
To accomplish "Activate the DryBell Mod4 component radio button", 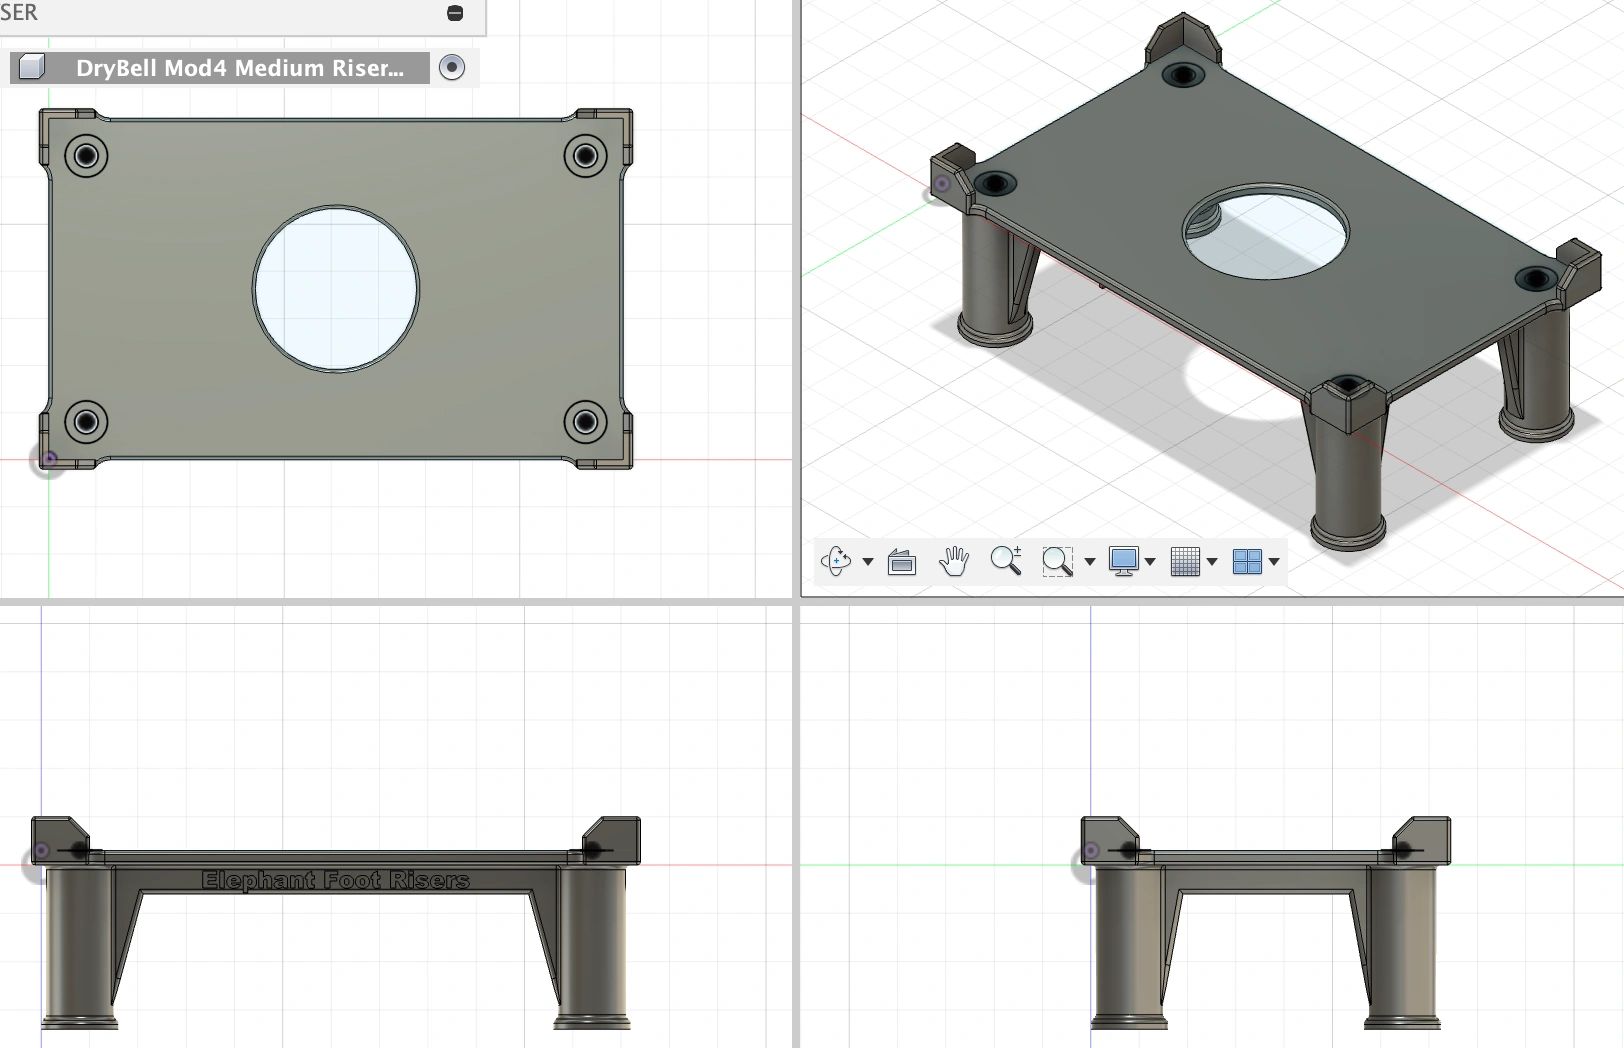I will point(452,67).
